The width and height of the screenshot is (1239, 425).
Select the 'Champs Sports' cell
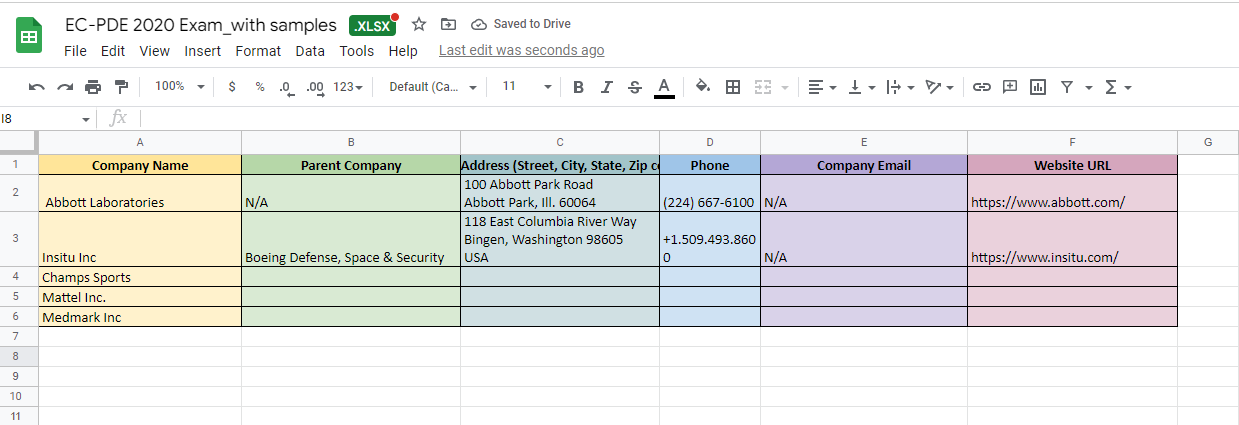[140, 277]
